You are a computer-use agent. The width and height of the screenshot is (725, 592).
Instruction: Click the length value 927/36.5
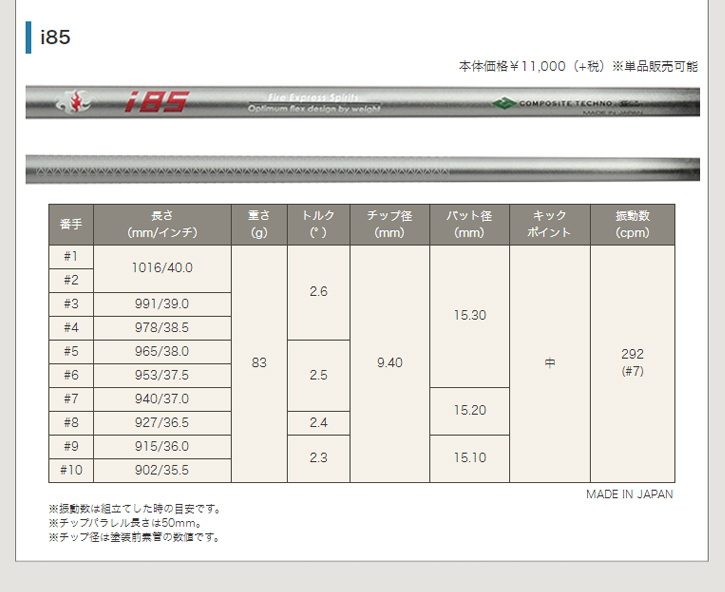point(162,423)
